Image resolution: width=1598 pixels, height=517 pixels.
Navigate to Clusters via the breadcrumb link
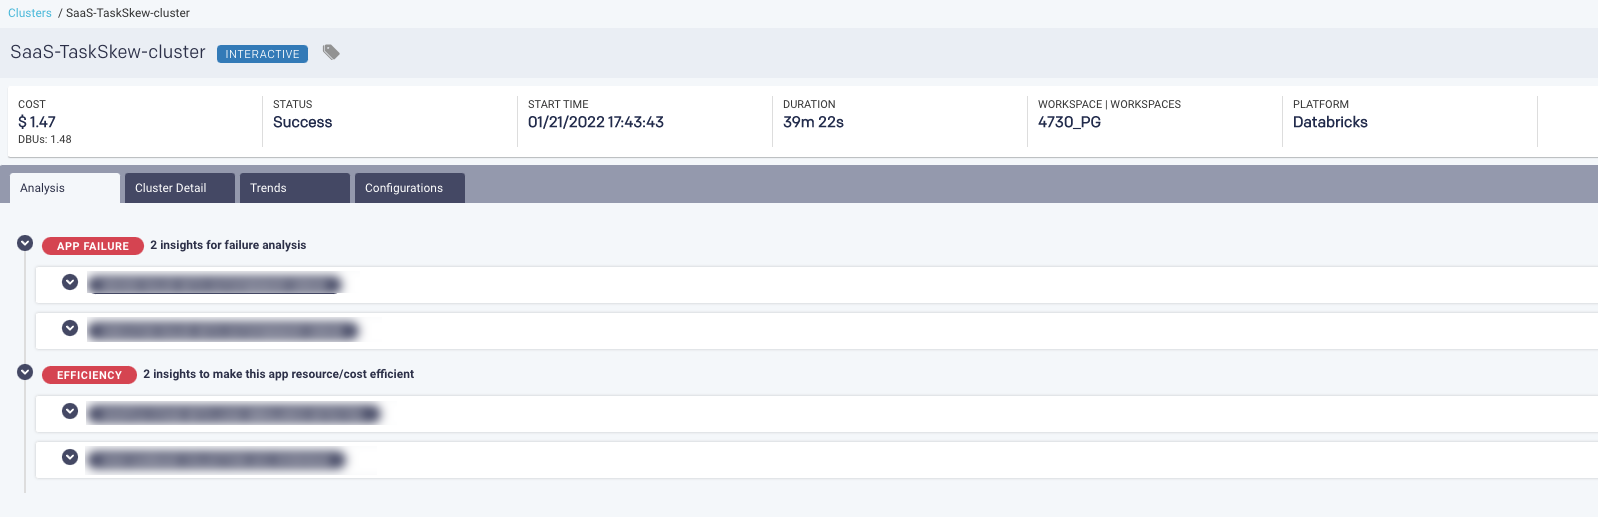pyautogui.click(x=30, y=13)
